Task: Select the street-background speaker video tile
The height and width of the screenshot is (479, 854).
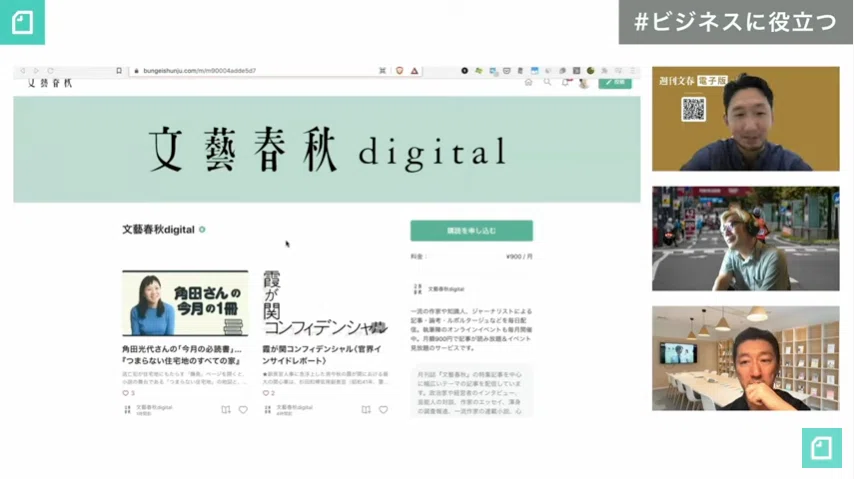Action: tap(746, 238)
